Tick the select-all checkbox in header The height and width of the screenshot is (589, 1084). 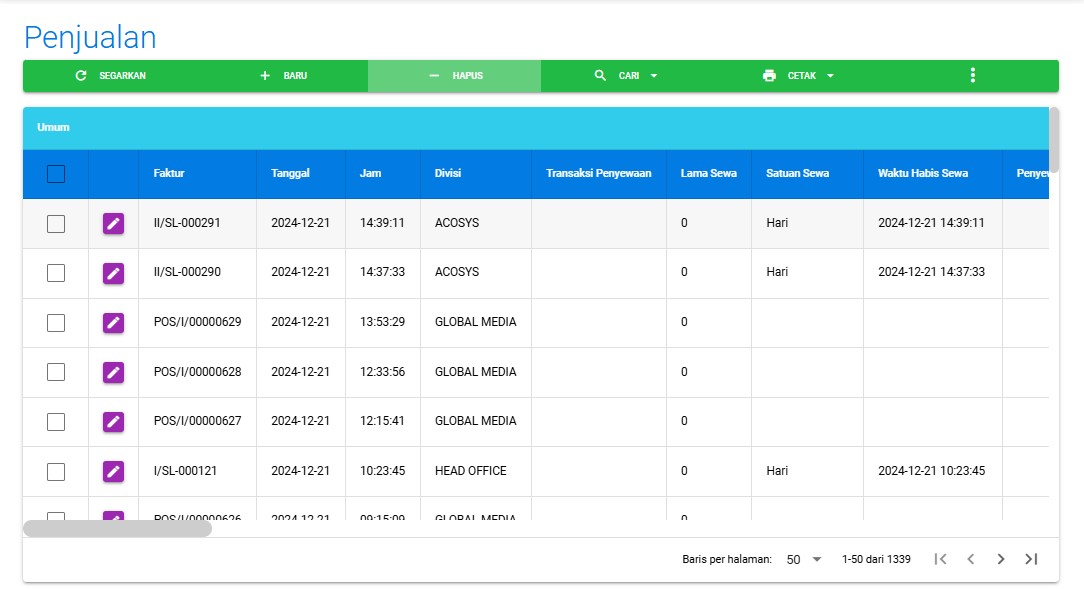tap(56, 174)
